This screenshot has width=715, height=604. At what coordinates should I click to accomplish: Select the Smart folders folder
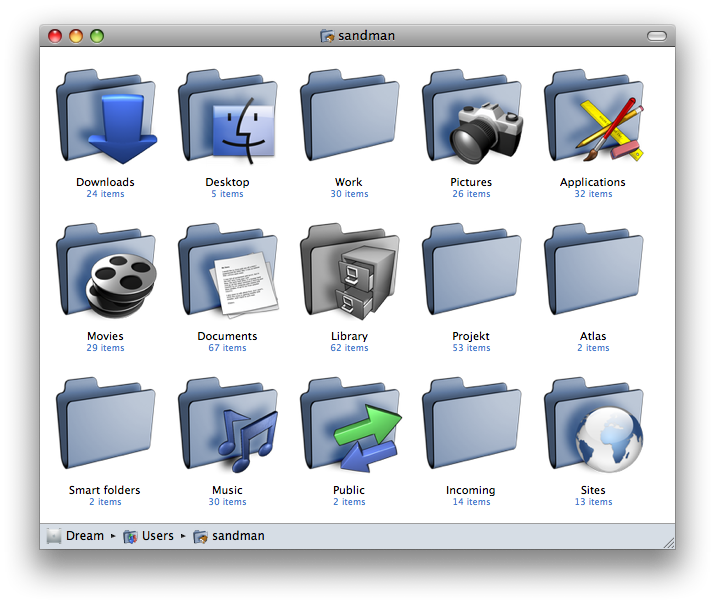[106, 428]
